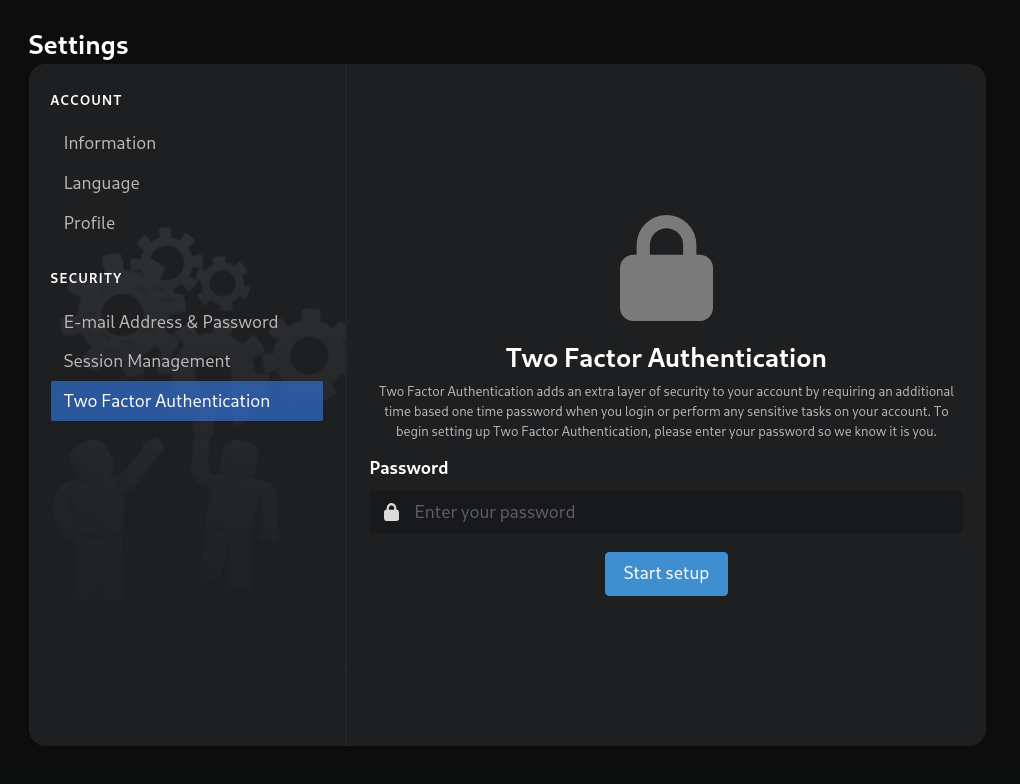Click the ACCOUNT section header
Viewport: 1020px width, 784px height.
pyautogui.click(x=86, y=100)
